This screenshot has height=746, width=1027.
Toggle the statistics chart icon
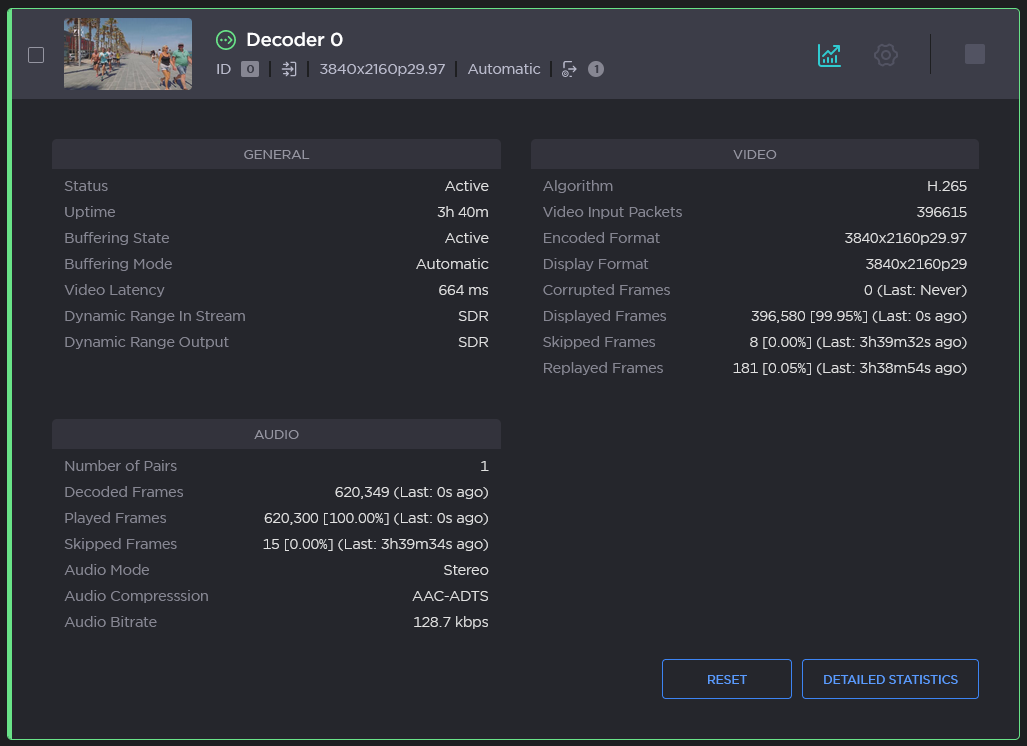(829, 55)
